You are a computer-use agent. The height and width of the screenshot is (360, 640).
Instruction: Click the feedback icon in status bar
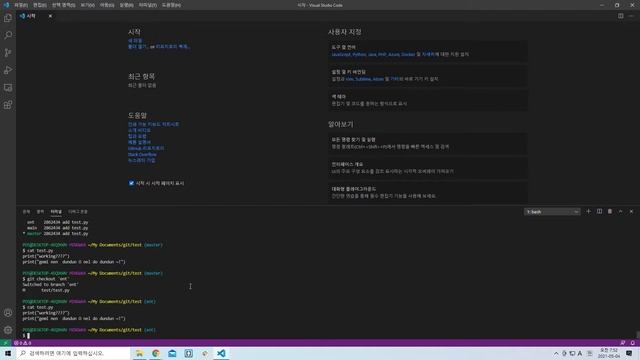coord(622,343)
